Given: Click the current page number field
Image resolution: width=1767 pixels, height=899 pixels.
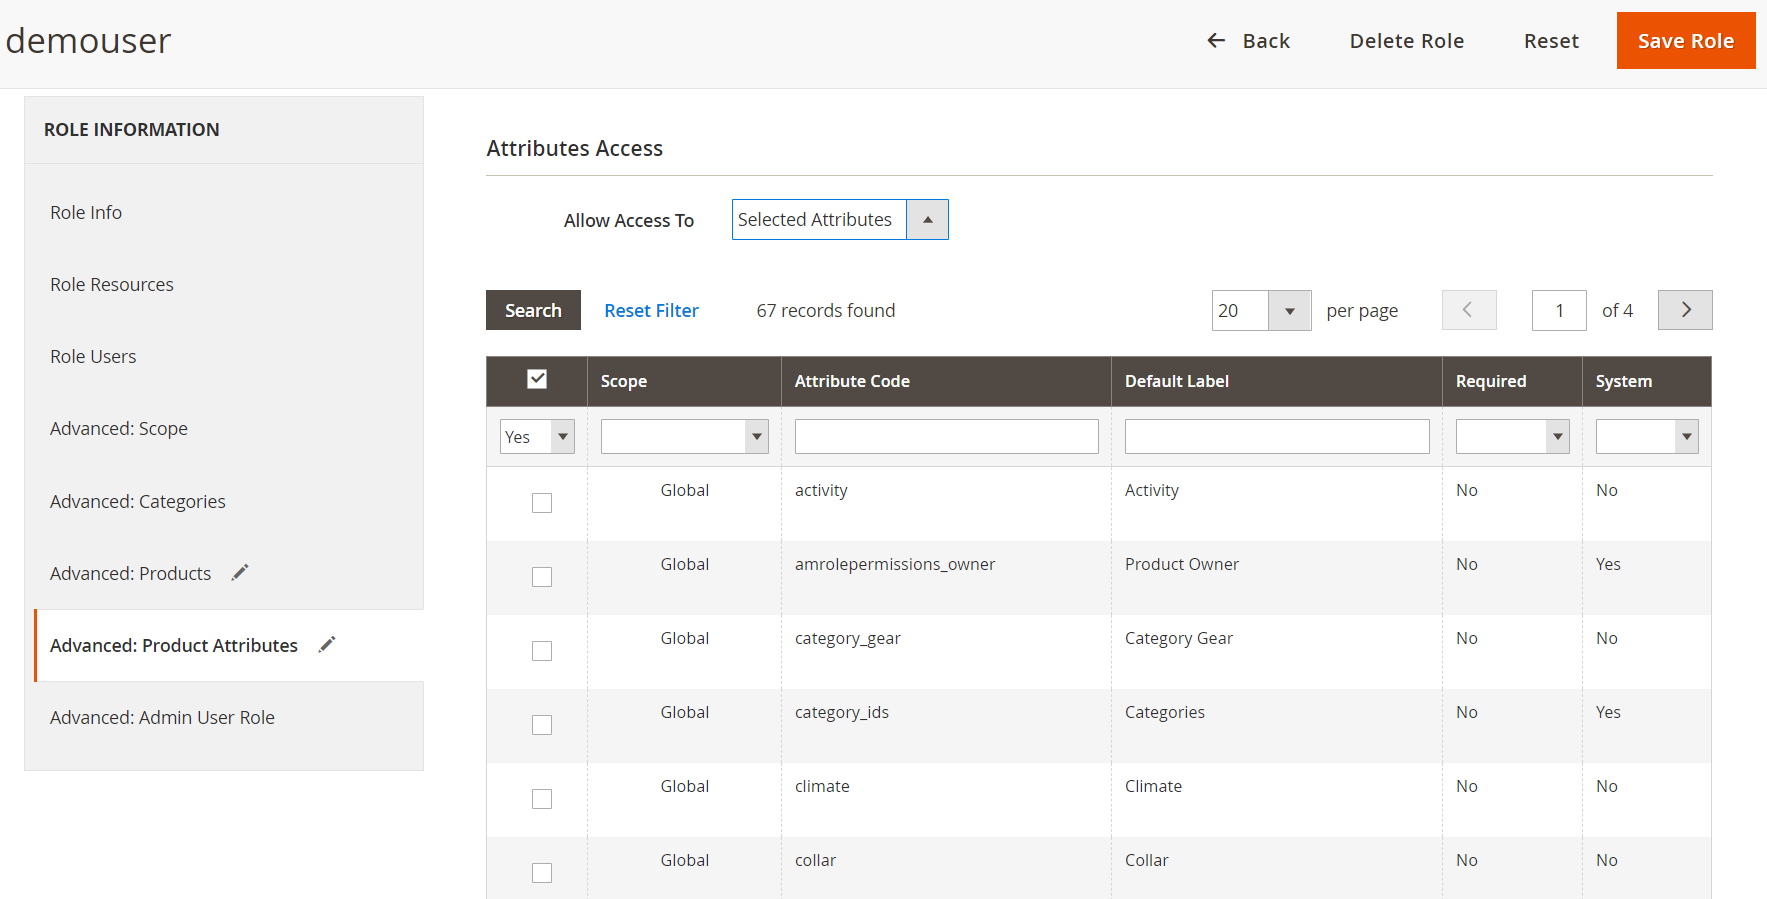Looking at the screenshot, I should click(x=1559, y=310).
